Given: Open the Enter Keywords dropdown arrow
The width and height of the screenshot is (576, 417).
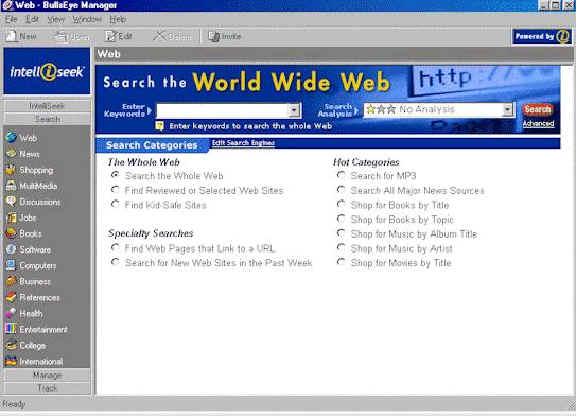Looking at the screenshot, I should 294,111.
